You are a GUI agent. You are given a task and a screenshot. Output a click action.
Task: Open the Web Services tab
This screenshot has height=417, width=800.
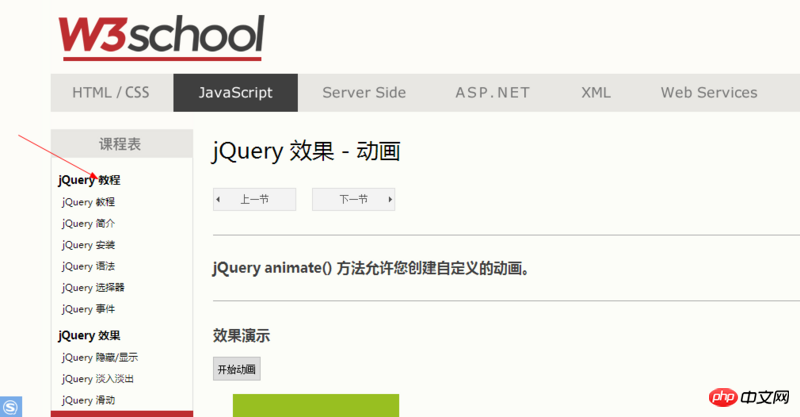coord(709,92)
